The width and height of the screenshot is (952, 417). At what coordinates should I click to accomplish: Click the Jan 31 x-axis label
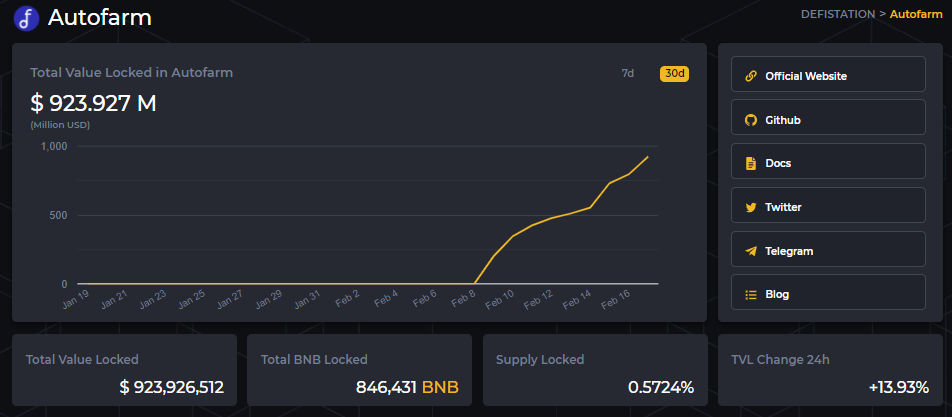pos(307,299)
